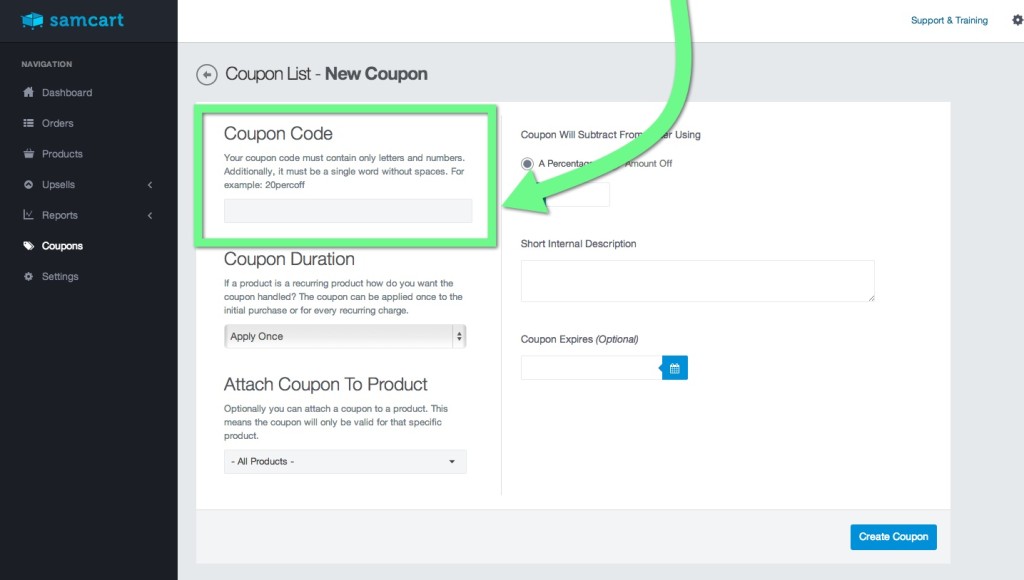The width and height of the screenshot is (1024, 580).
Task: Open Support & Training
Action: pyautogui.click(x=948, y=19)
